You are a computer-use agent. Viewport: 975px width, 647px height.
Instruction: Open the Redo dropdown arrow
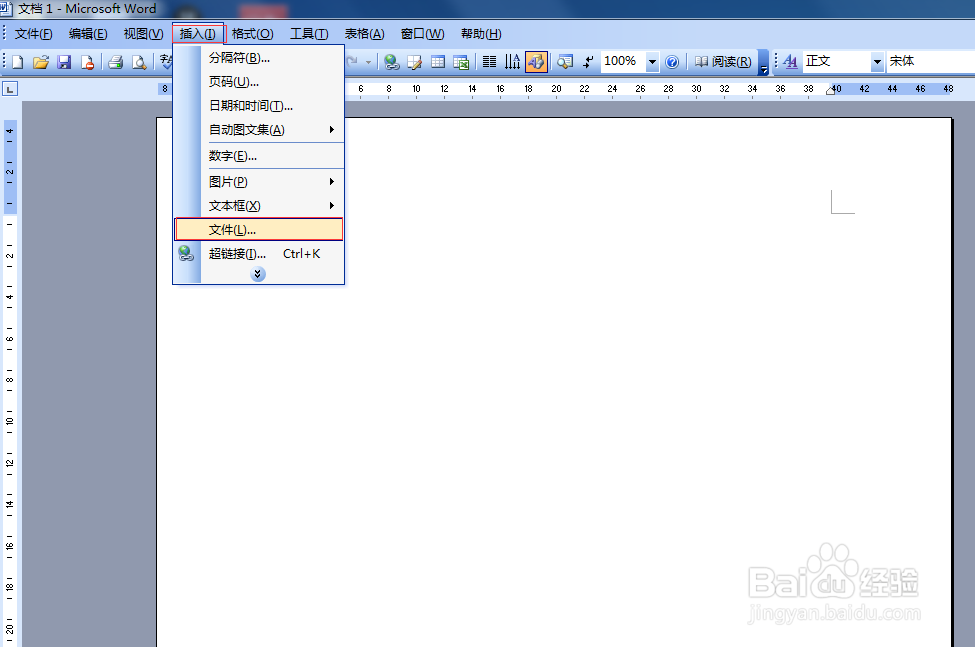tap(368, 62)
